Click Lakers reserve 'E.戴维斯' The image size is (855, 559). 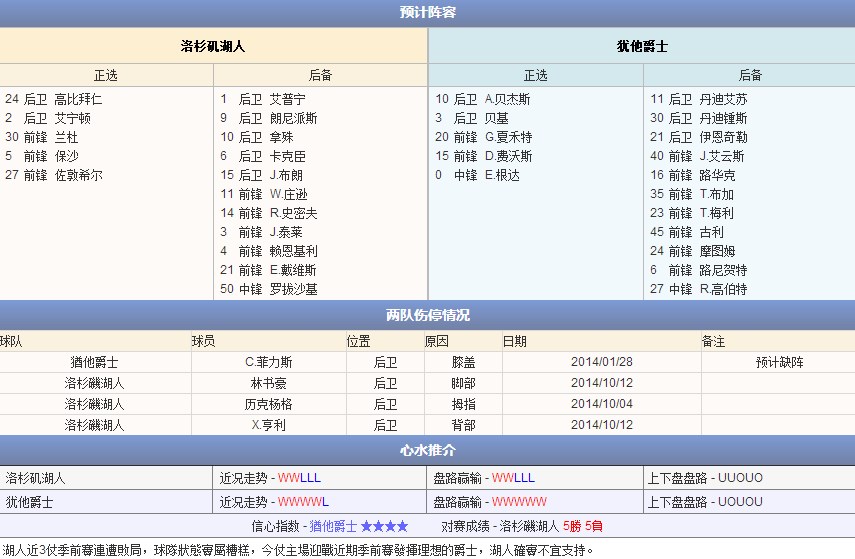click(x=293, y=270)
